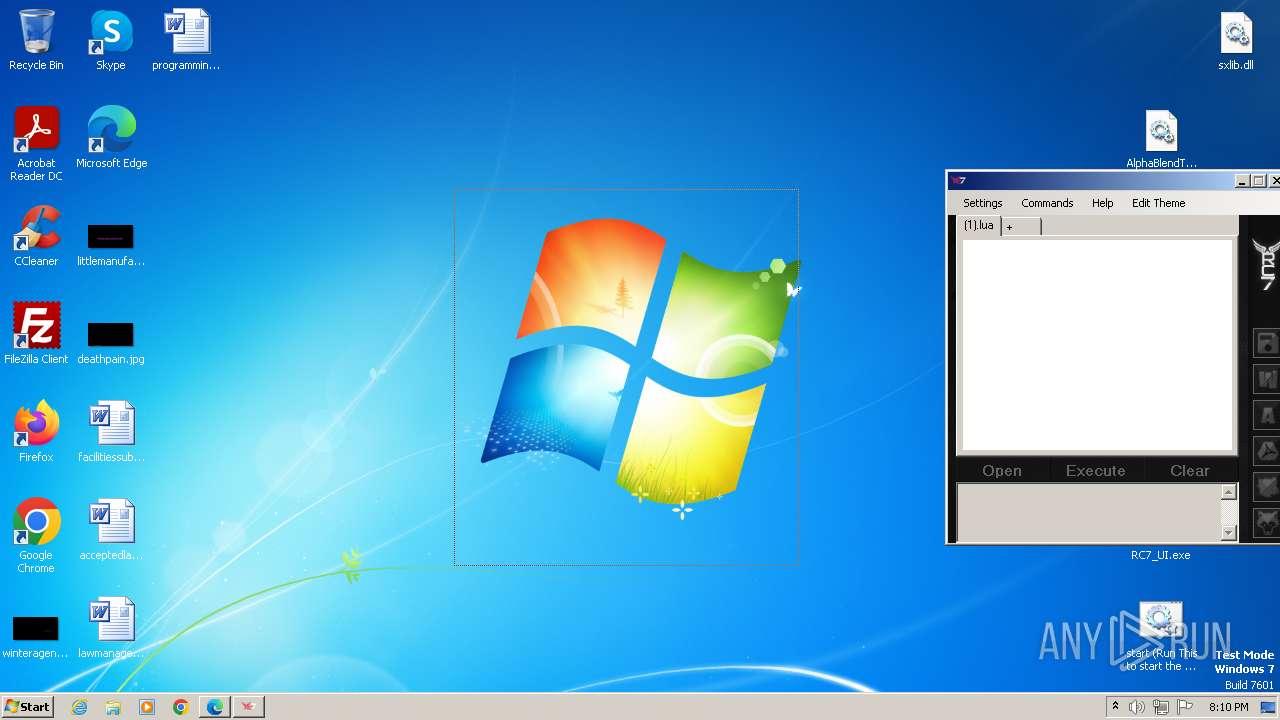Click inside the RC7 script editor area
The height and width of the screenshot is (720, 1280).
1097,345
